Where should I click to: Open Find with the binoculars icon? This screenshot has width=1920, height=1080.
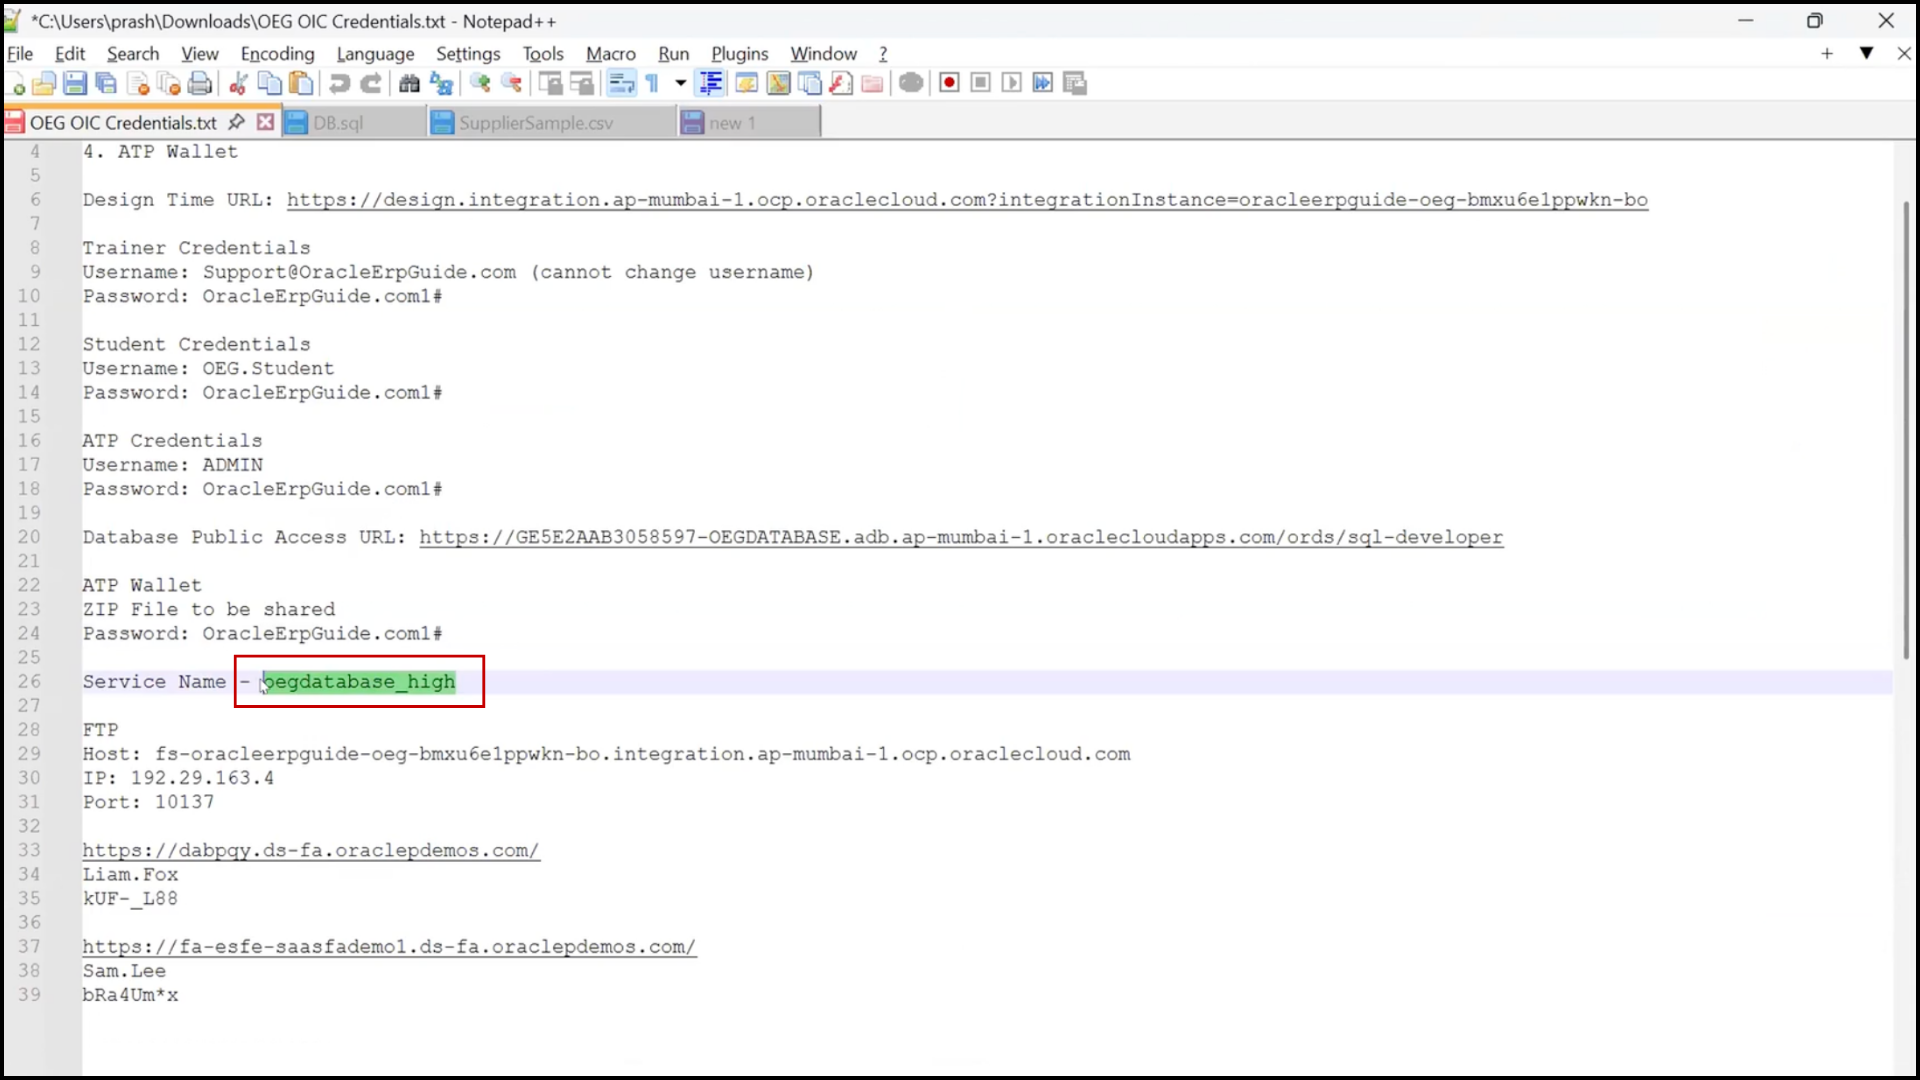point(409,83)
